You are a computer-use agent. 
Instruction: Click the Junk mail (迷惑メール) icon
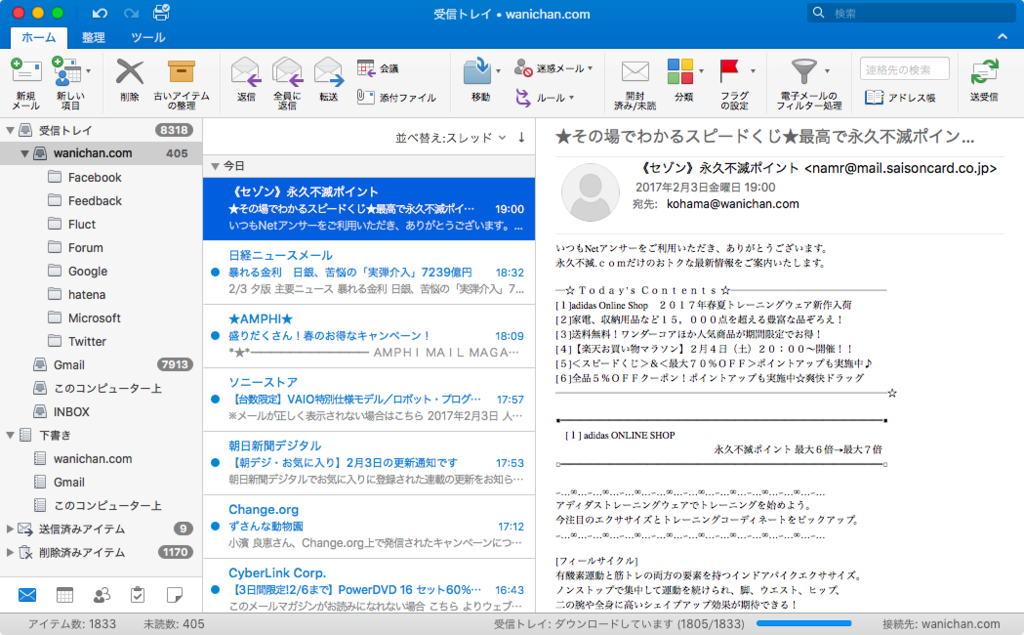pyautogui.click(x=523, y=68)
